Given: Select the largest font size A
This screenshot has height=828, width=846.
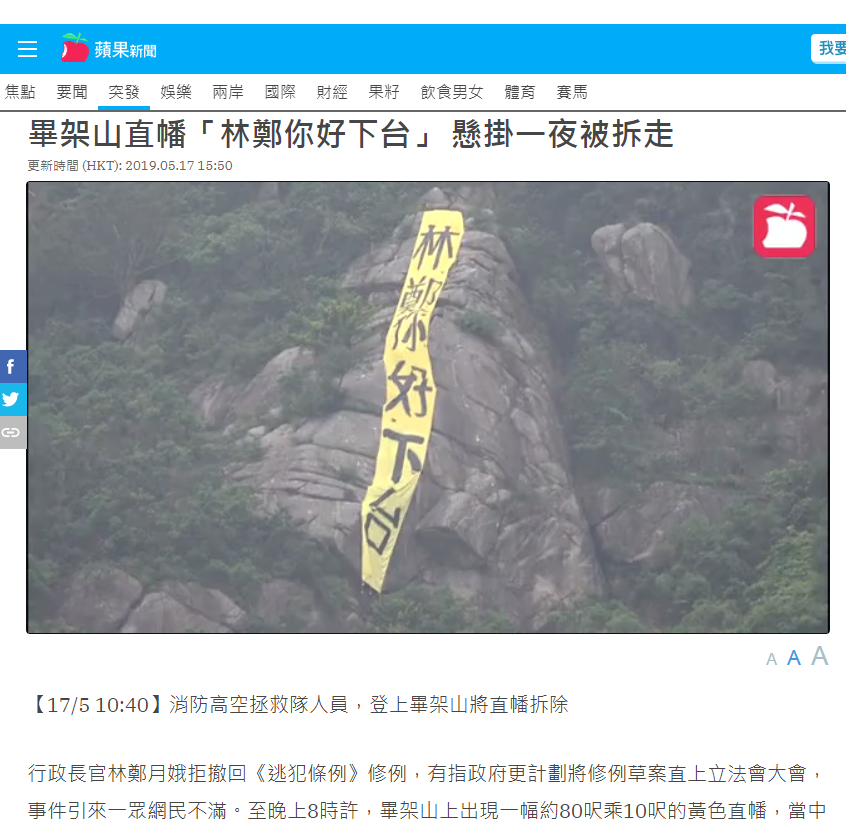Looking at the screenshot, I should coord(820,656).
